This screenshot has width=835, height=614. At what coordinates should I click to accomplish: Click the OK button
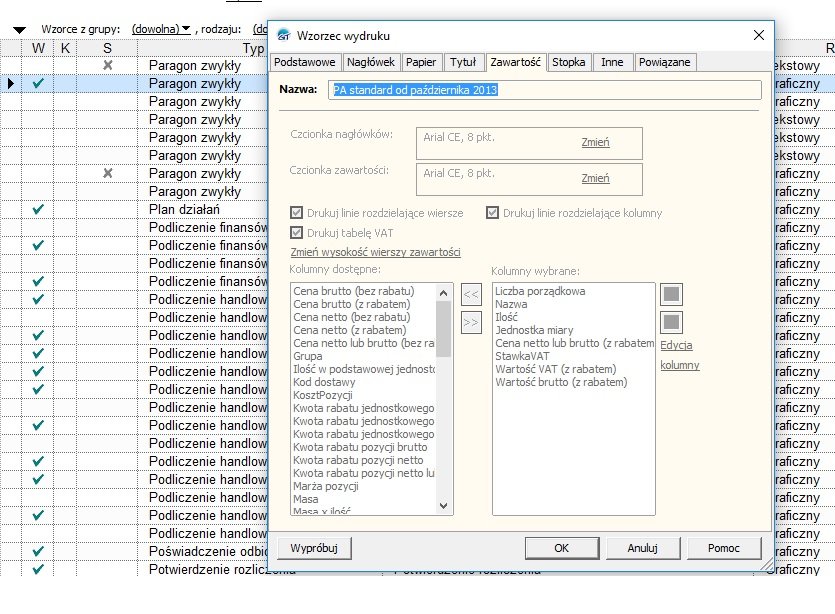point(562,548)
